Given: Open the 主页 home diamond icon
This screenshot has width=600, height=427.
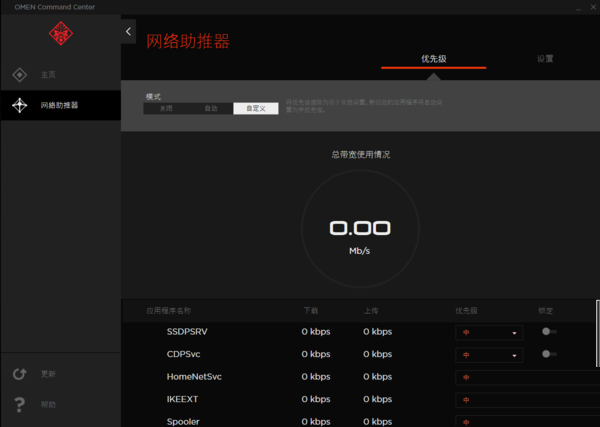Looking at the screenshot, I should [20, 75].
